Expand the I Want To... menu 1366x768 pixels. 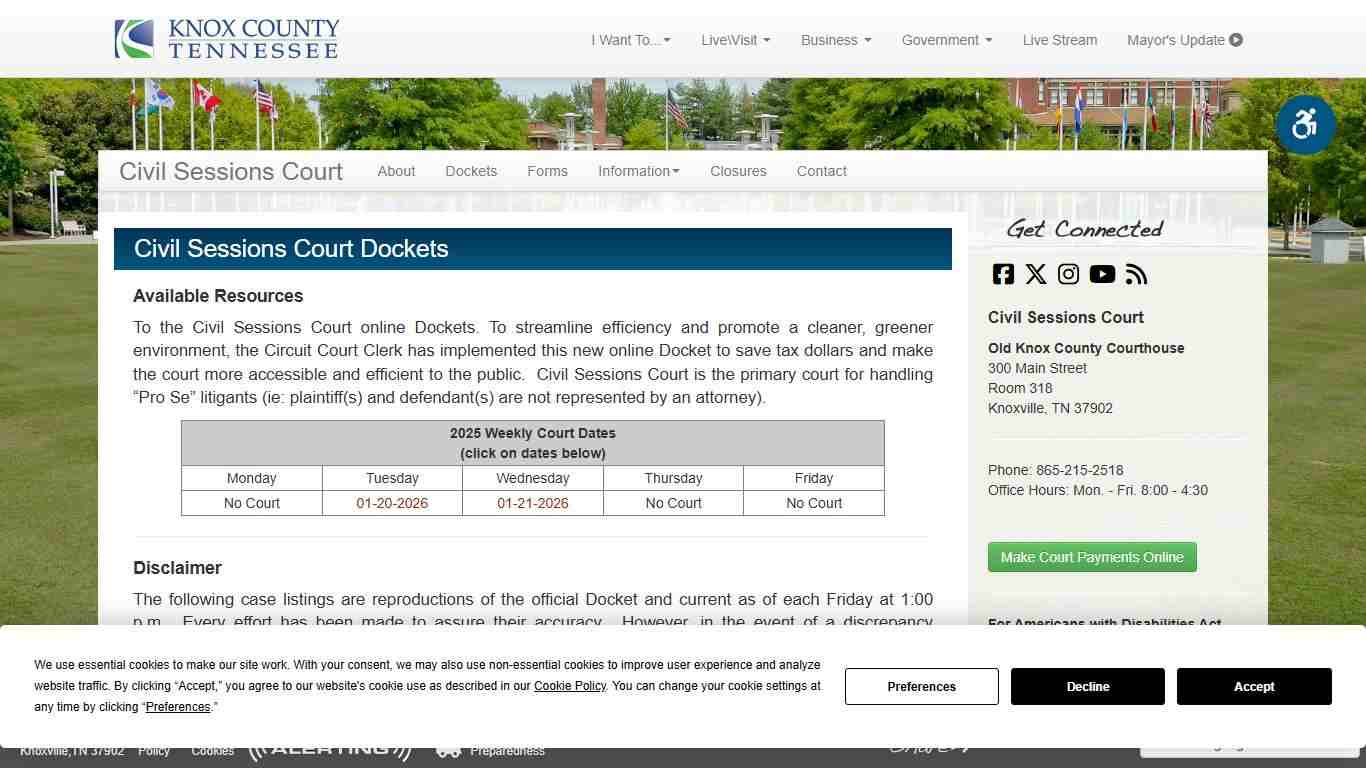(631, 40)
